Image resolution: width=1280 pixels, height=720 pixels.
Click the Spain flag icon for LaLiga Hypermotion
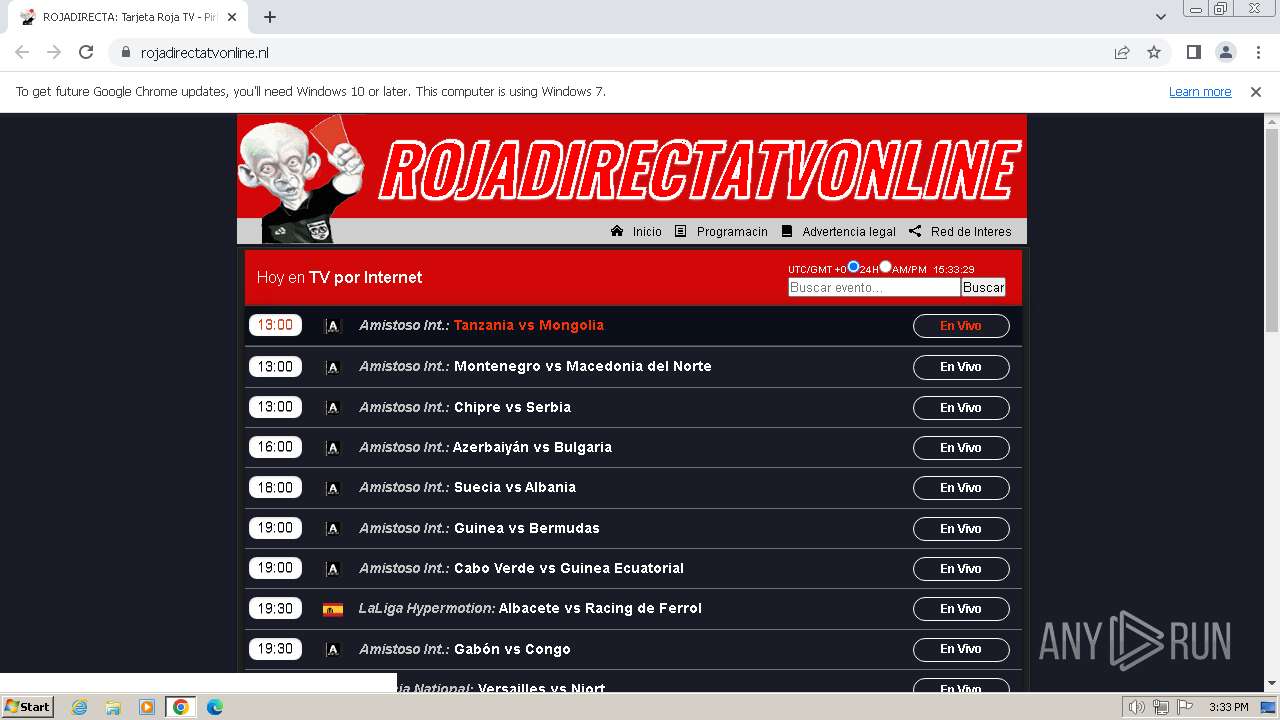tap(333, 609)
